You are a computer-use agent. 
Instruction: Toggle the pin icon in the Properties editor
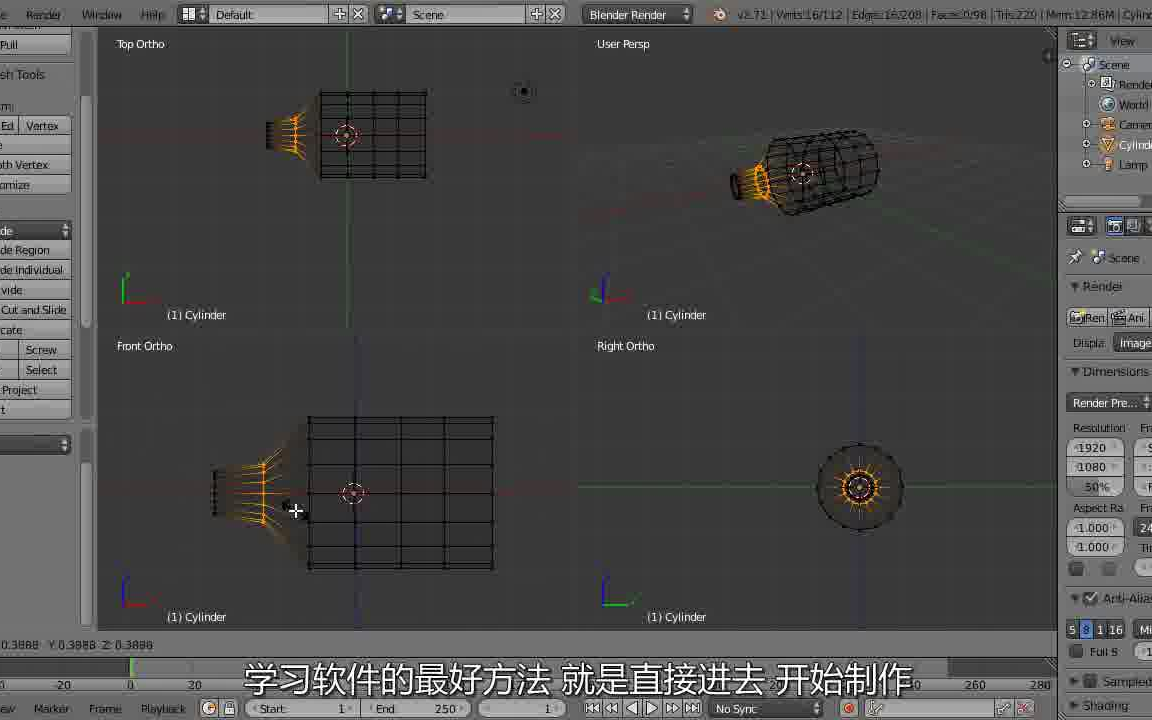1075,257
